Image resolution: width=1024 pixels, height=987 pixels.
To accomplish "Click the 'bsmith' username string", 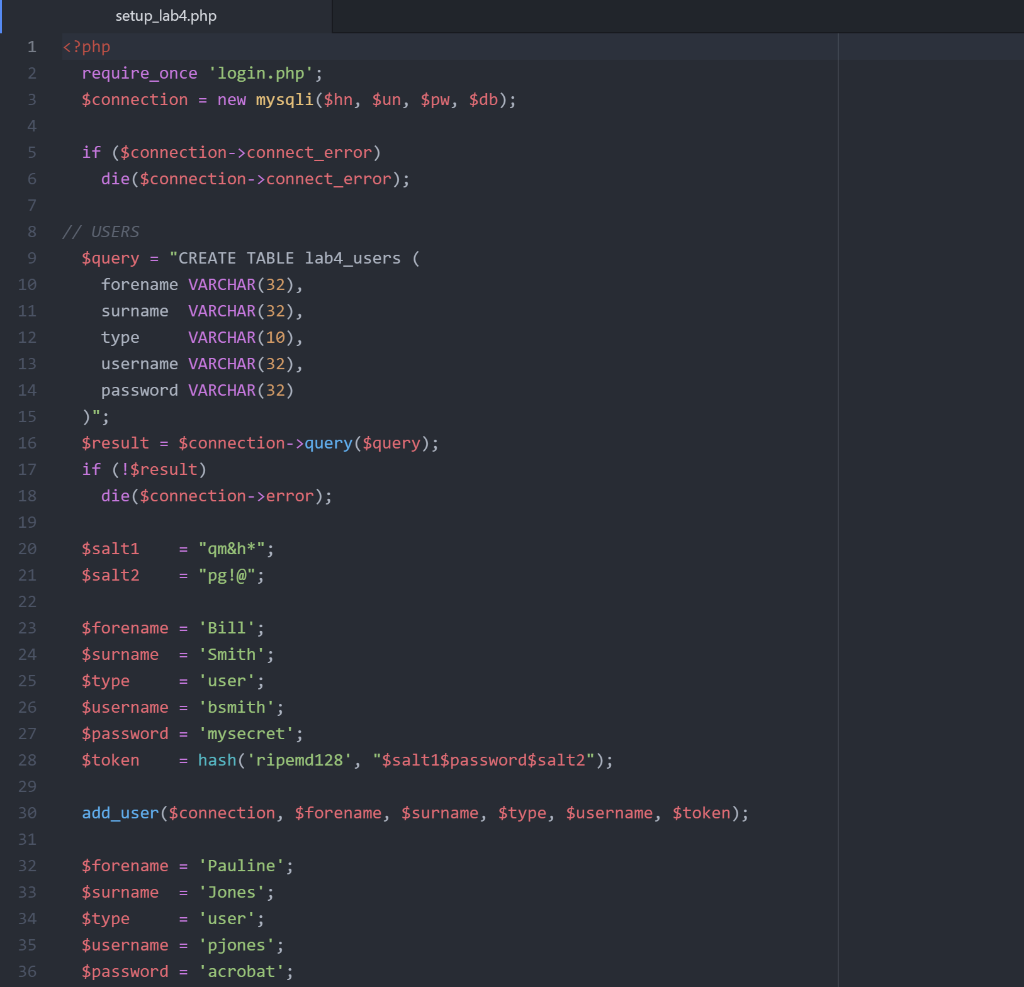I will (x=236, y=707).
